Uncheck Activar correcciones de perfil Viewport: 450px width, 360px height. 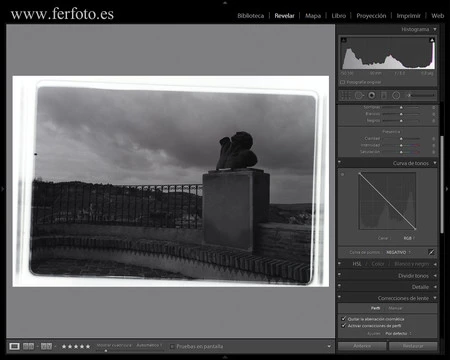[344, 325]
